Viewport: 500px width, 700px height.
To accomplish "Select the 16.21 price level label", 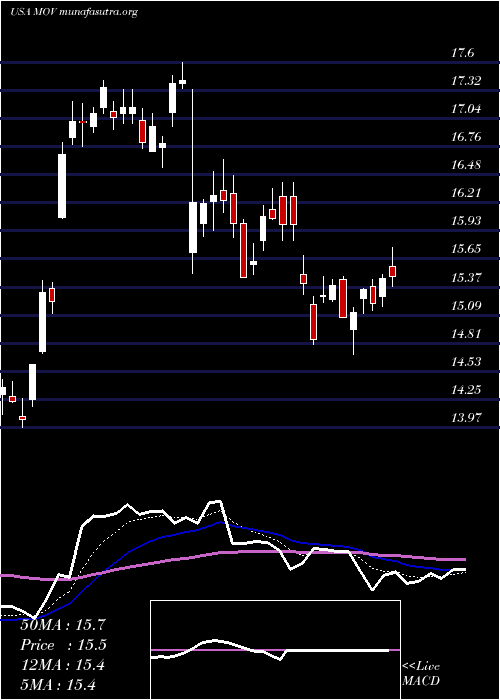I will (466, 193).
